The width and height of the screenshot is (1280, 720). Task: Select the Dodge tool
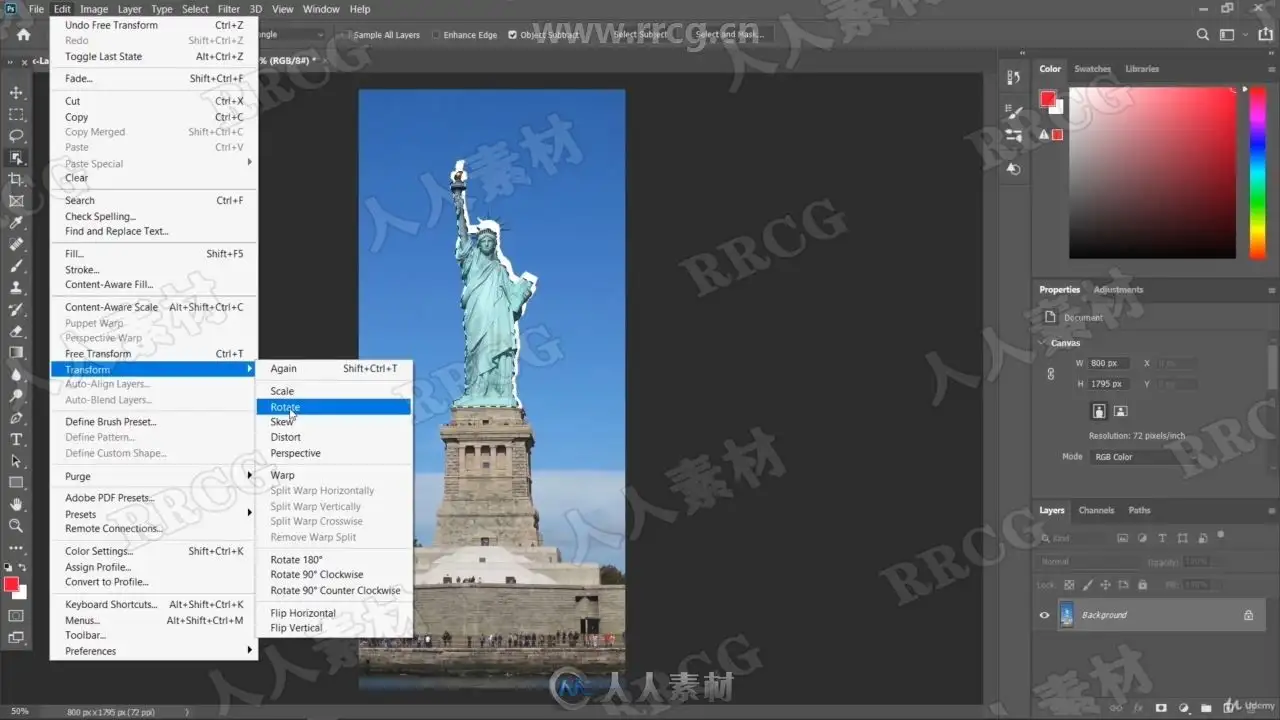[x=16, y=396]
